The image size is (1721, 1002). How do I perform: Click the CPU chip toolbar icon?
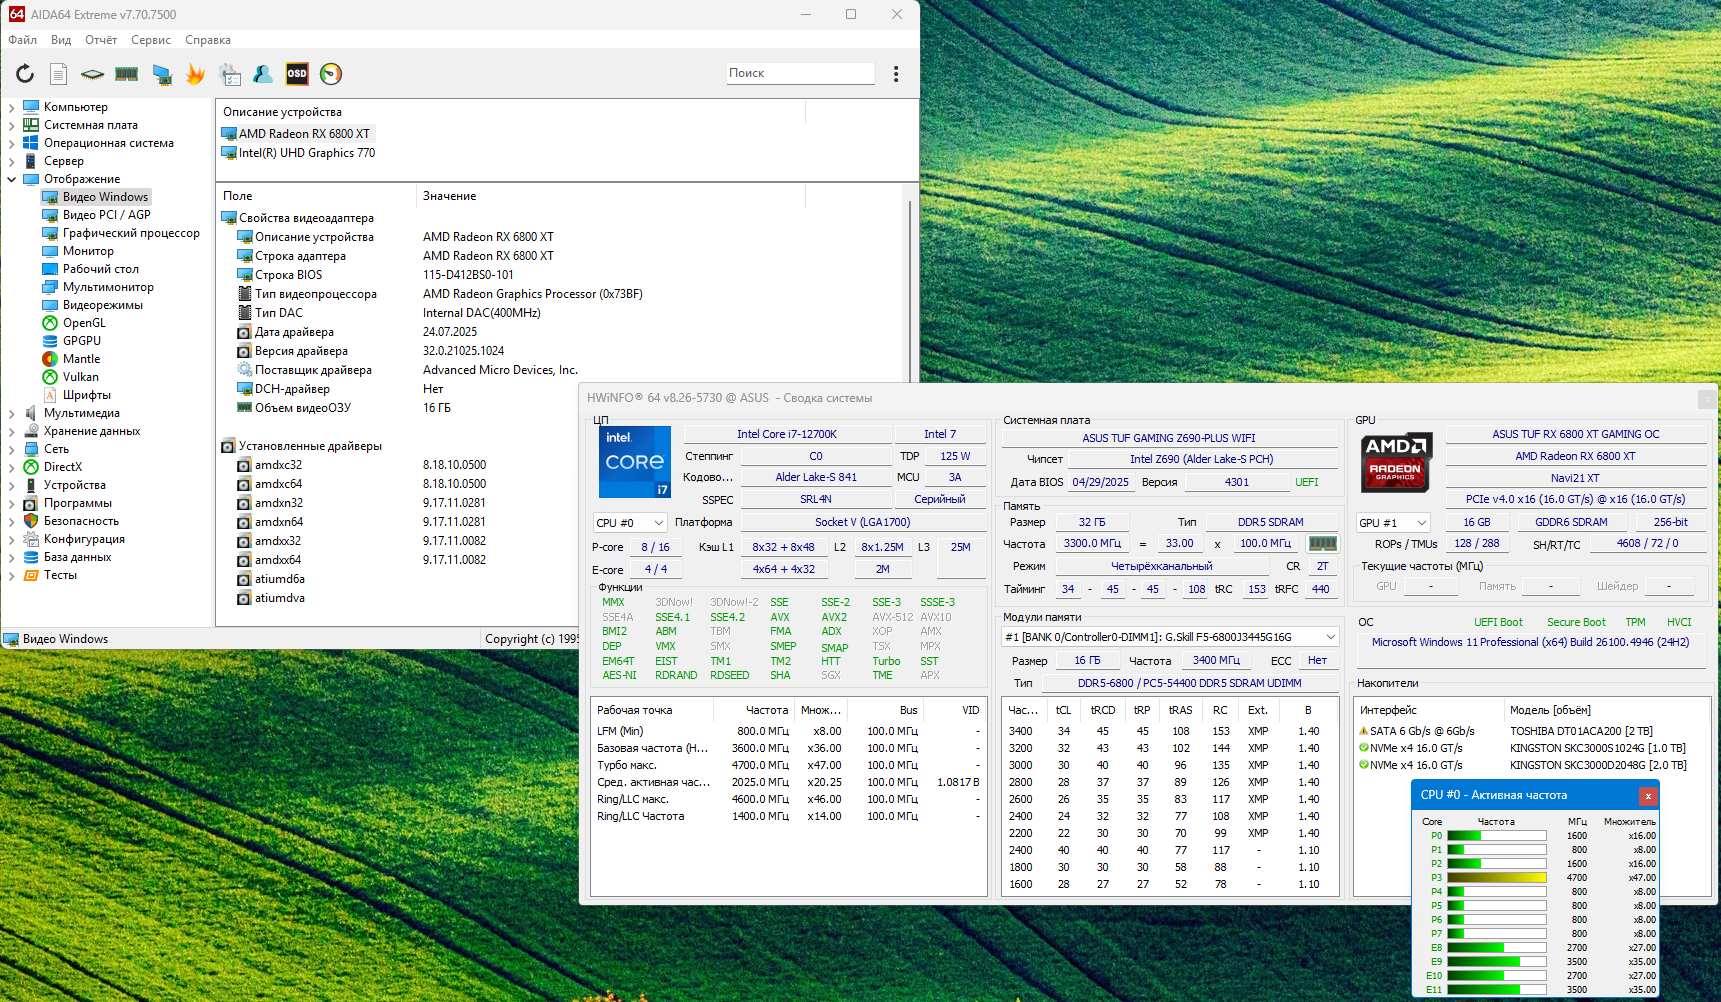click(x=93, y=74)
